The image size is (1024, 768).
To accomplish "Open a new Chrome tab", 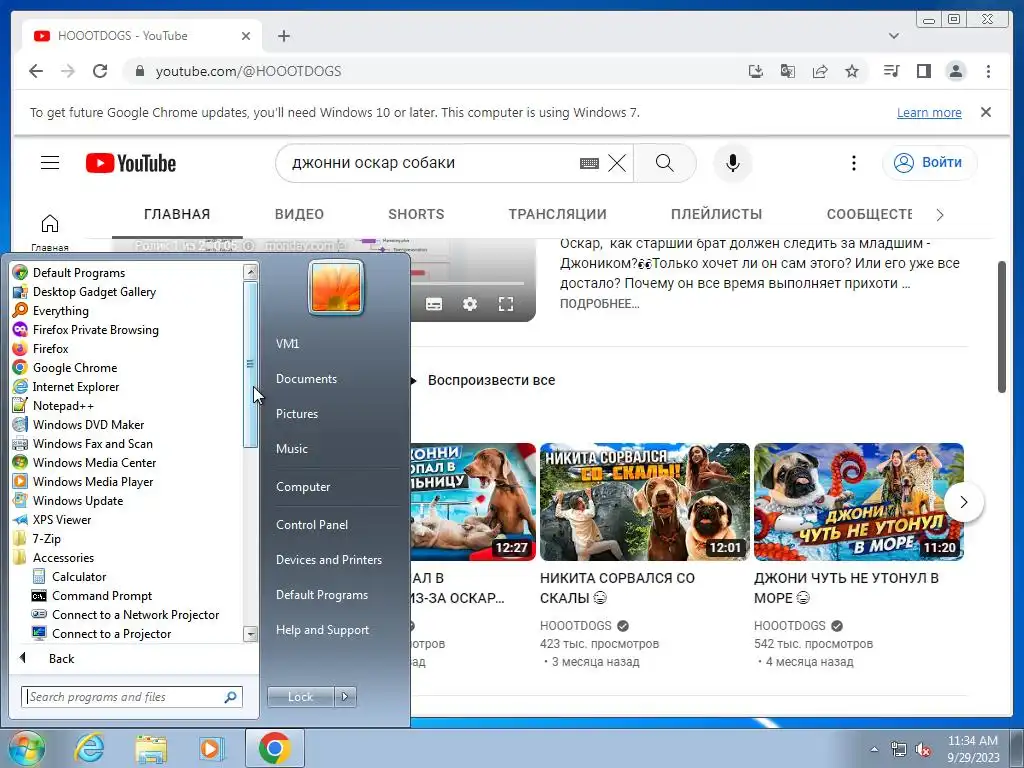I will (x=283, y=36).
